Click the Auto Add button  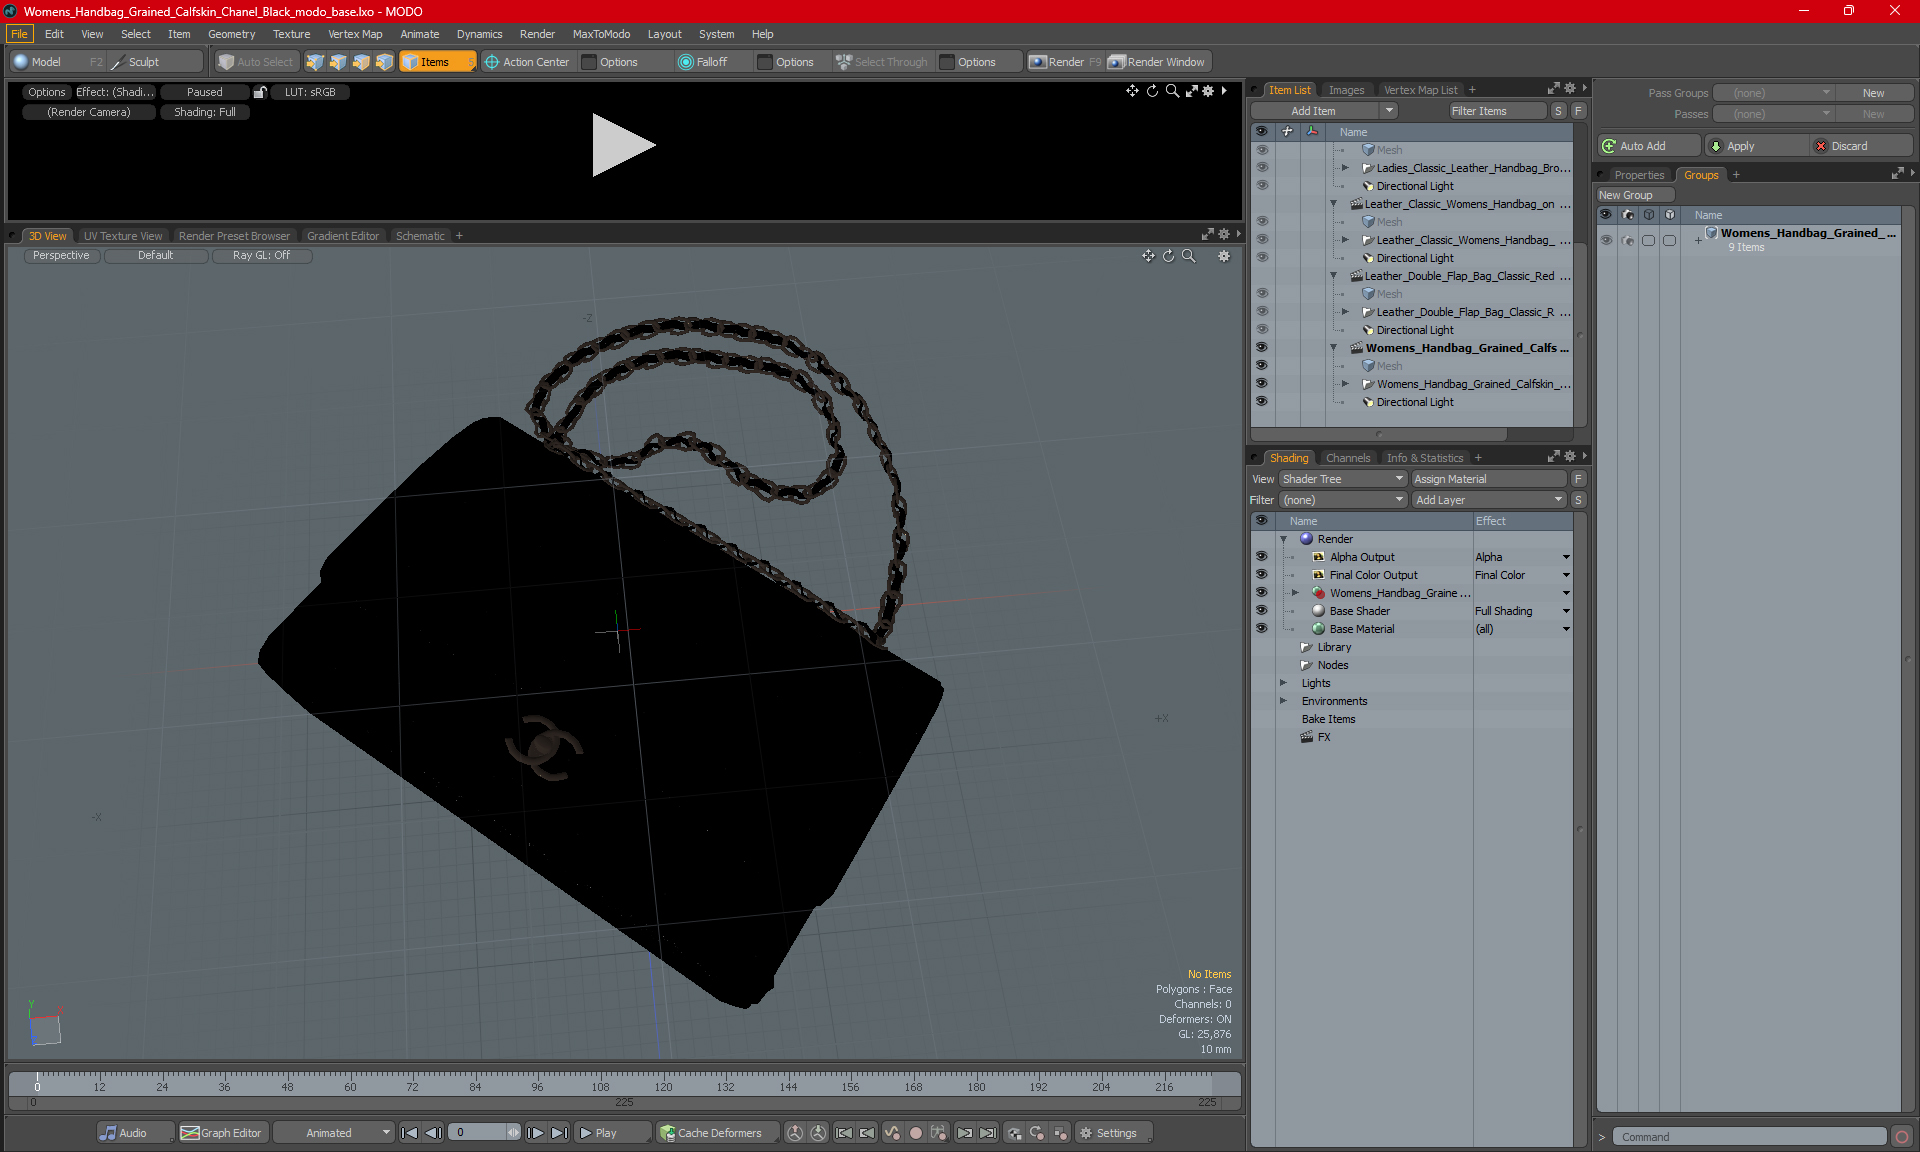click(1648, 146)
